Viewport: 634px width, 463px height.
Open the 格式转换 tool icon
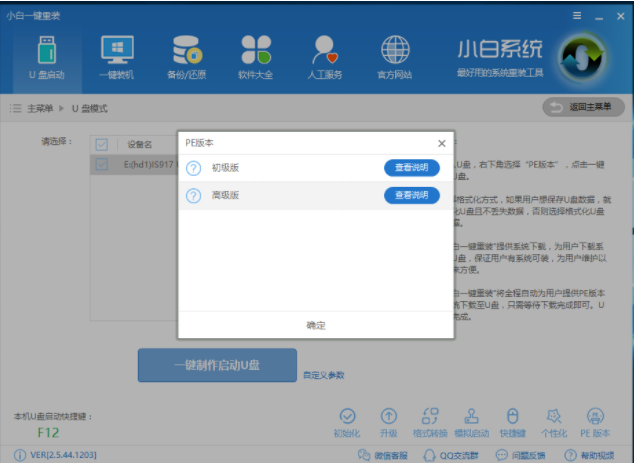(x=431, y=416)
